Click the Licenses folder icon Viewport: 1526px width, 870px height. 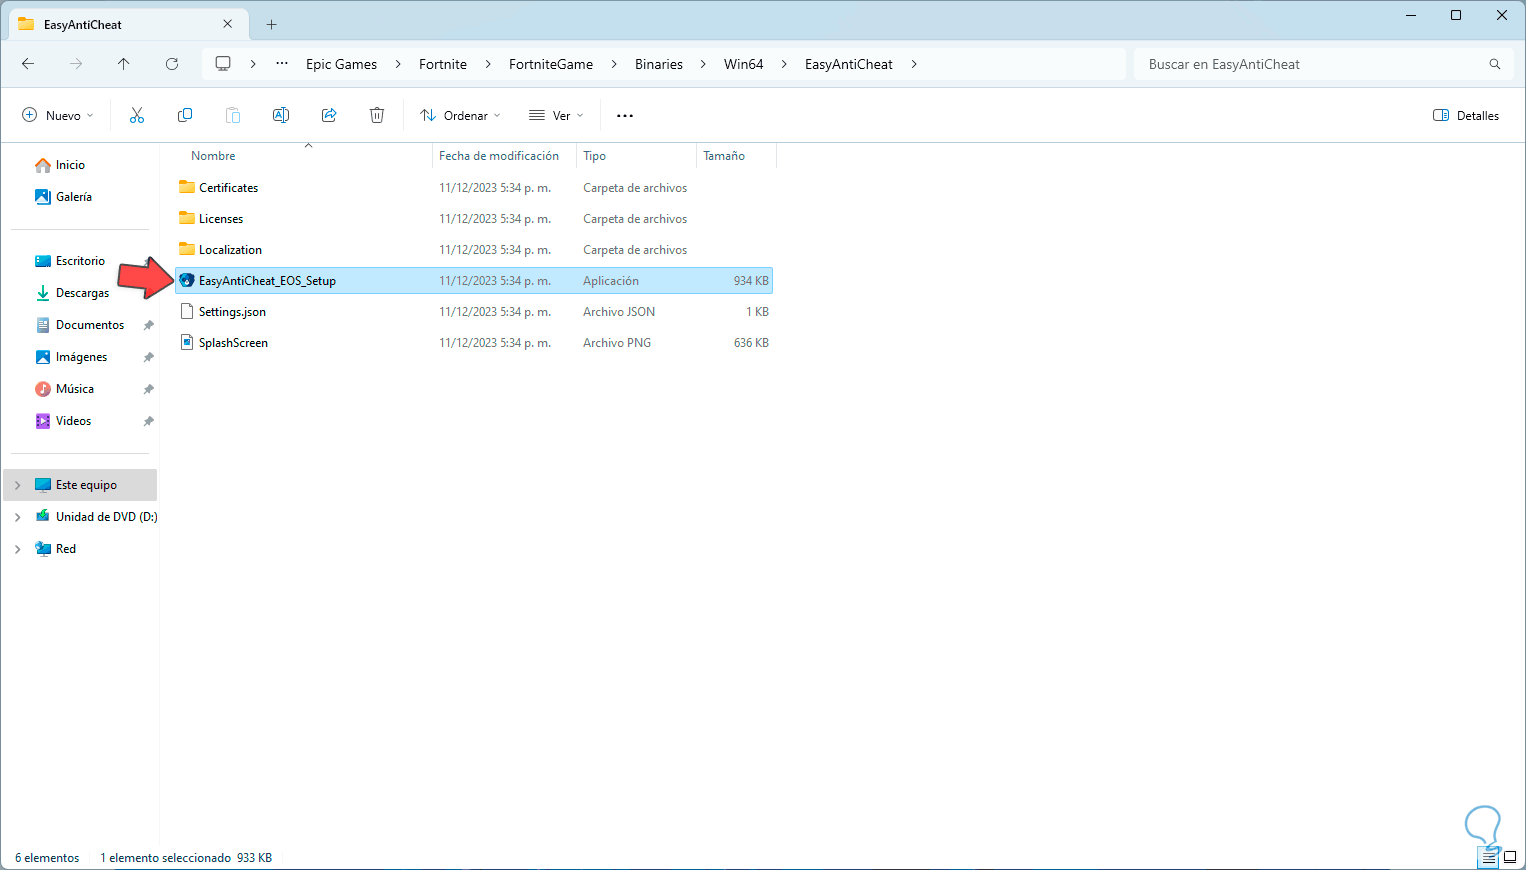186,218
